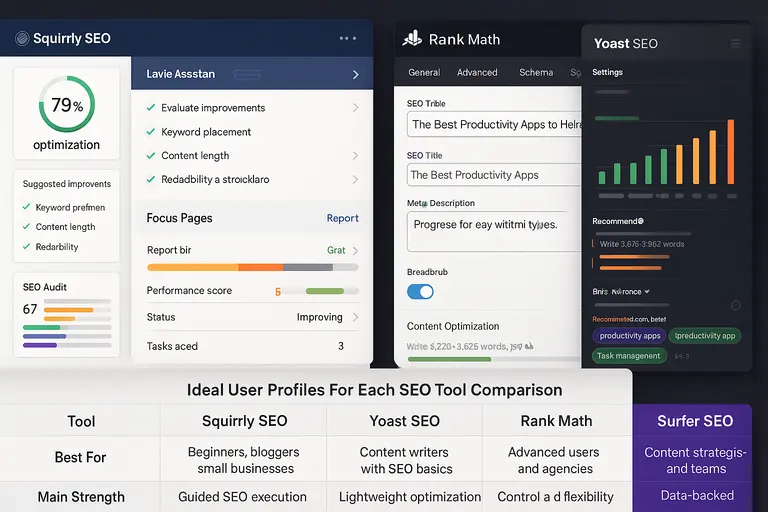Click the Rank Math logo icon
This screenshot has height=512, width=768.
click(412, 38)
